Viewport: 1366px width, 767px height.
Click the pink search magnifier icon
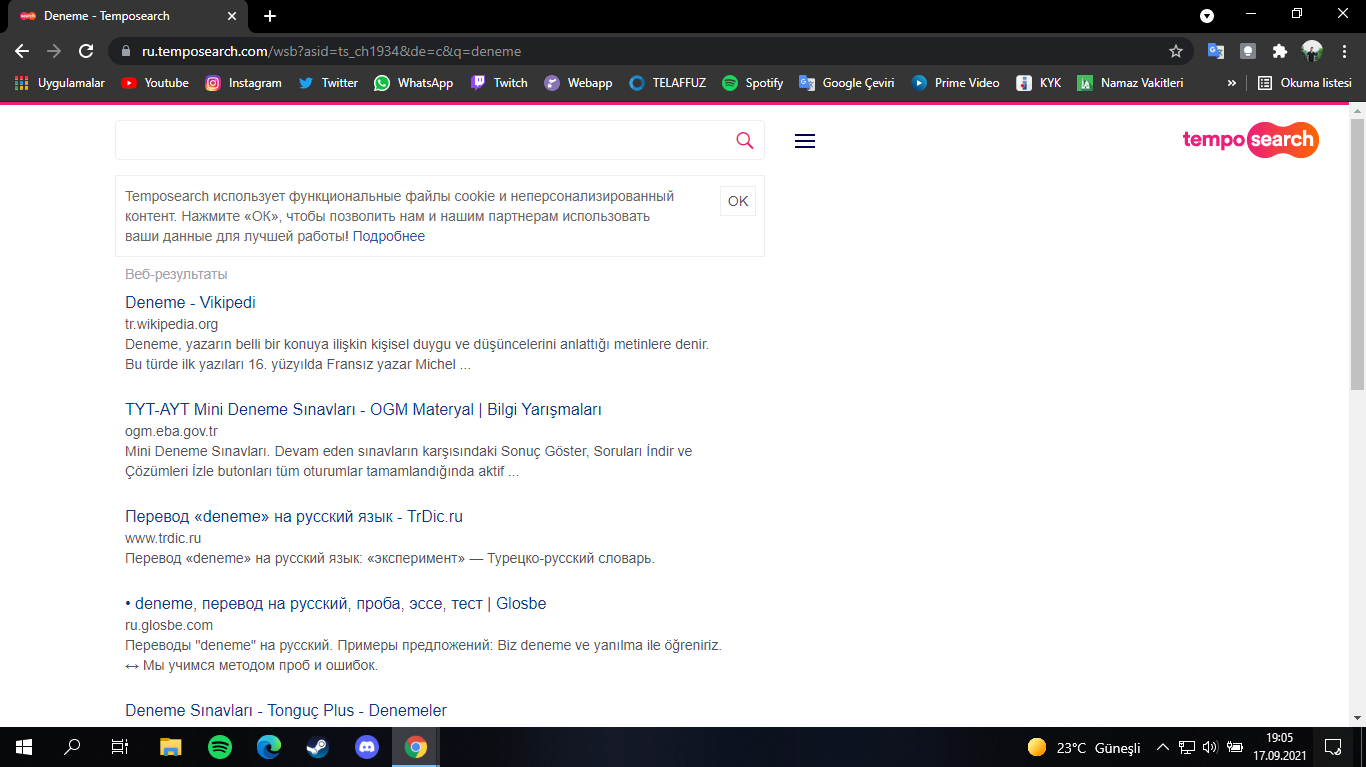tap(744, 141)
